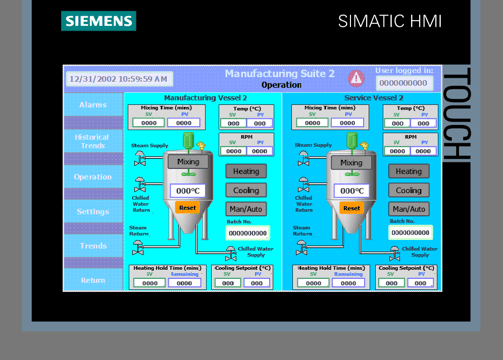Set Cooling Setpoint SV for Service Vessel 2
The image size is (503, 360).
[x=392, y=283]
